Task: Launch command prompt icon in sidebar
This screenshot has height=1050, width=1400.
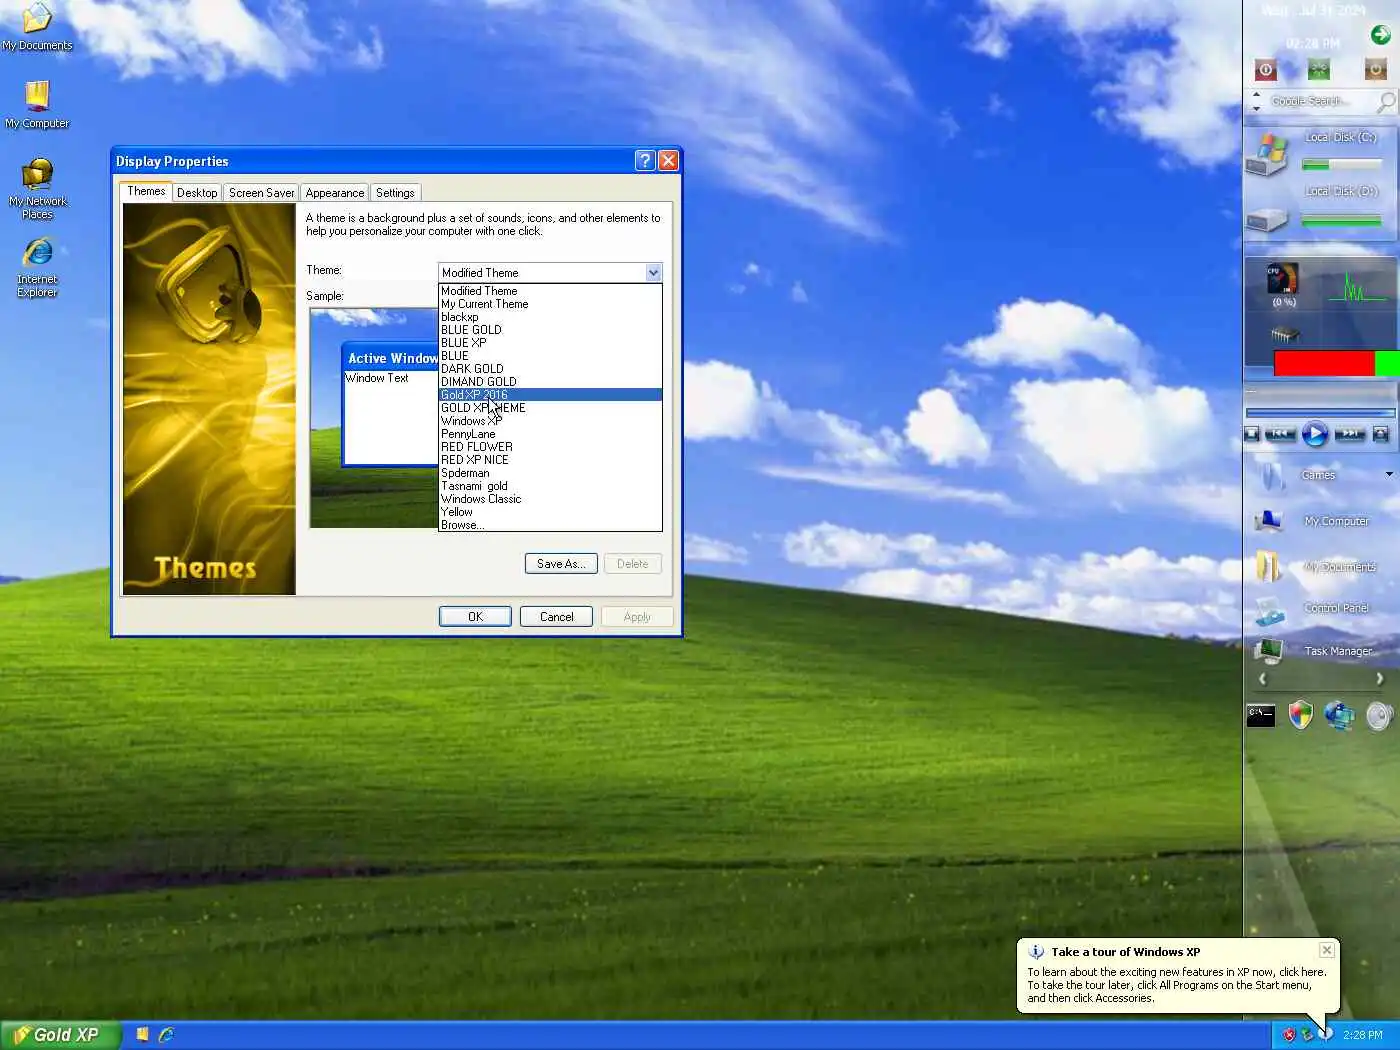Action: [x=1261, y=716]
